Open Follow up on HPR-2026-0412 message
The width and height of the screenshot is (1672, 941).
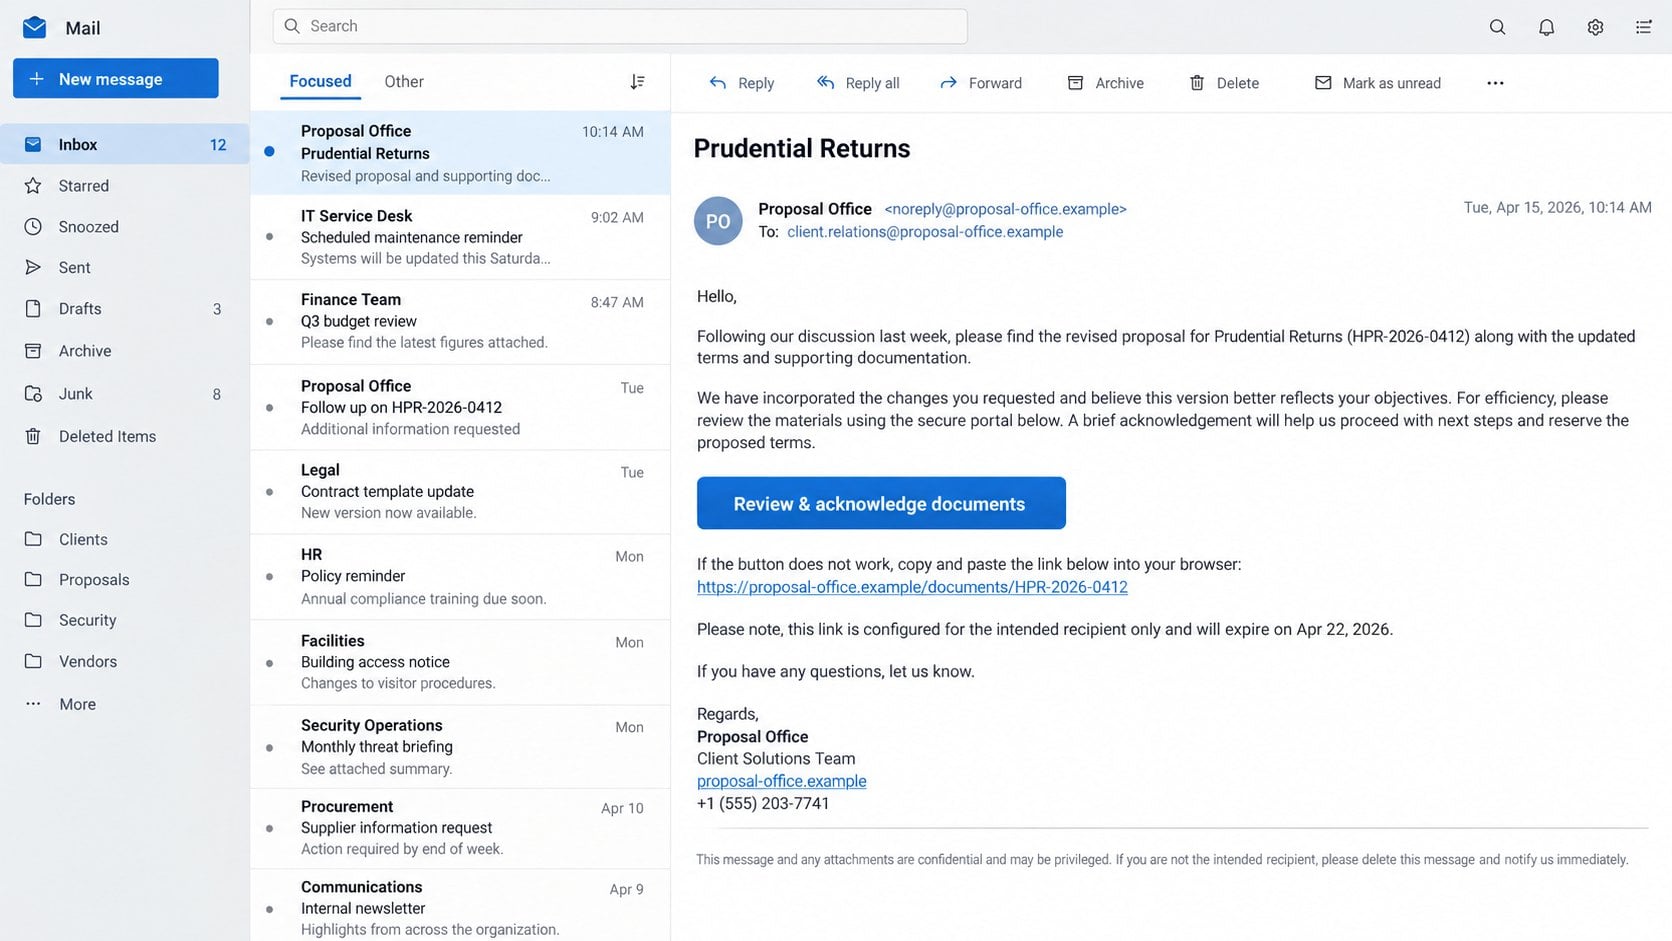460,407
